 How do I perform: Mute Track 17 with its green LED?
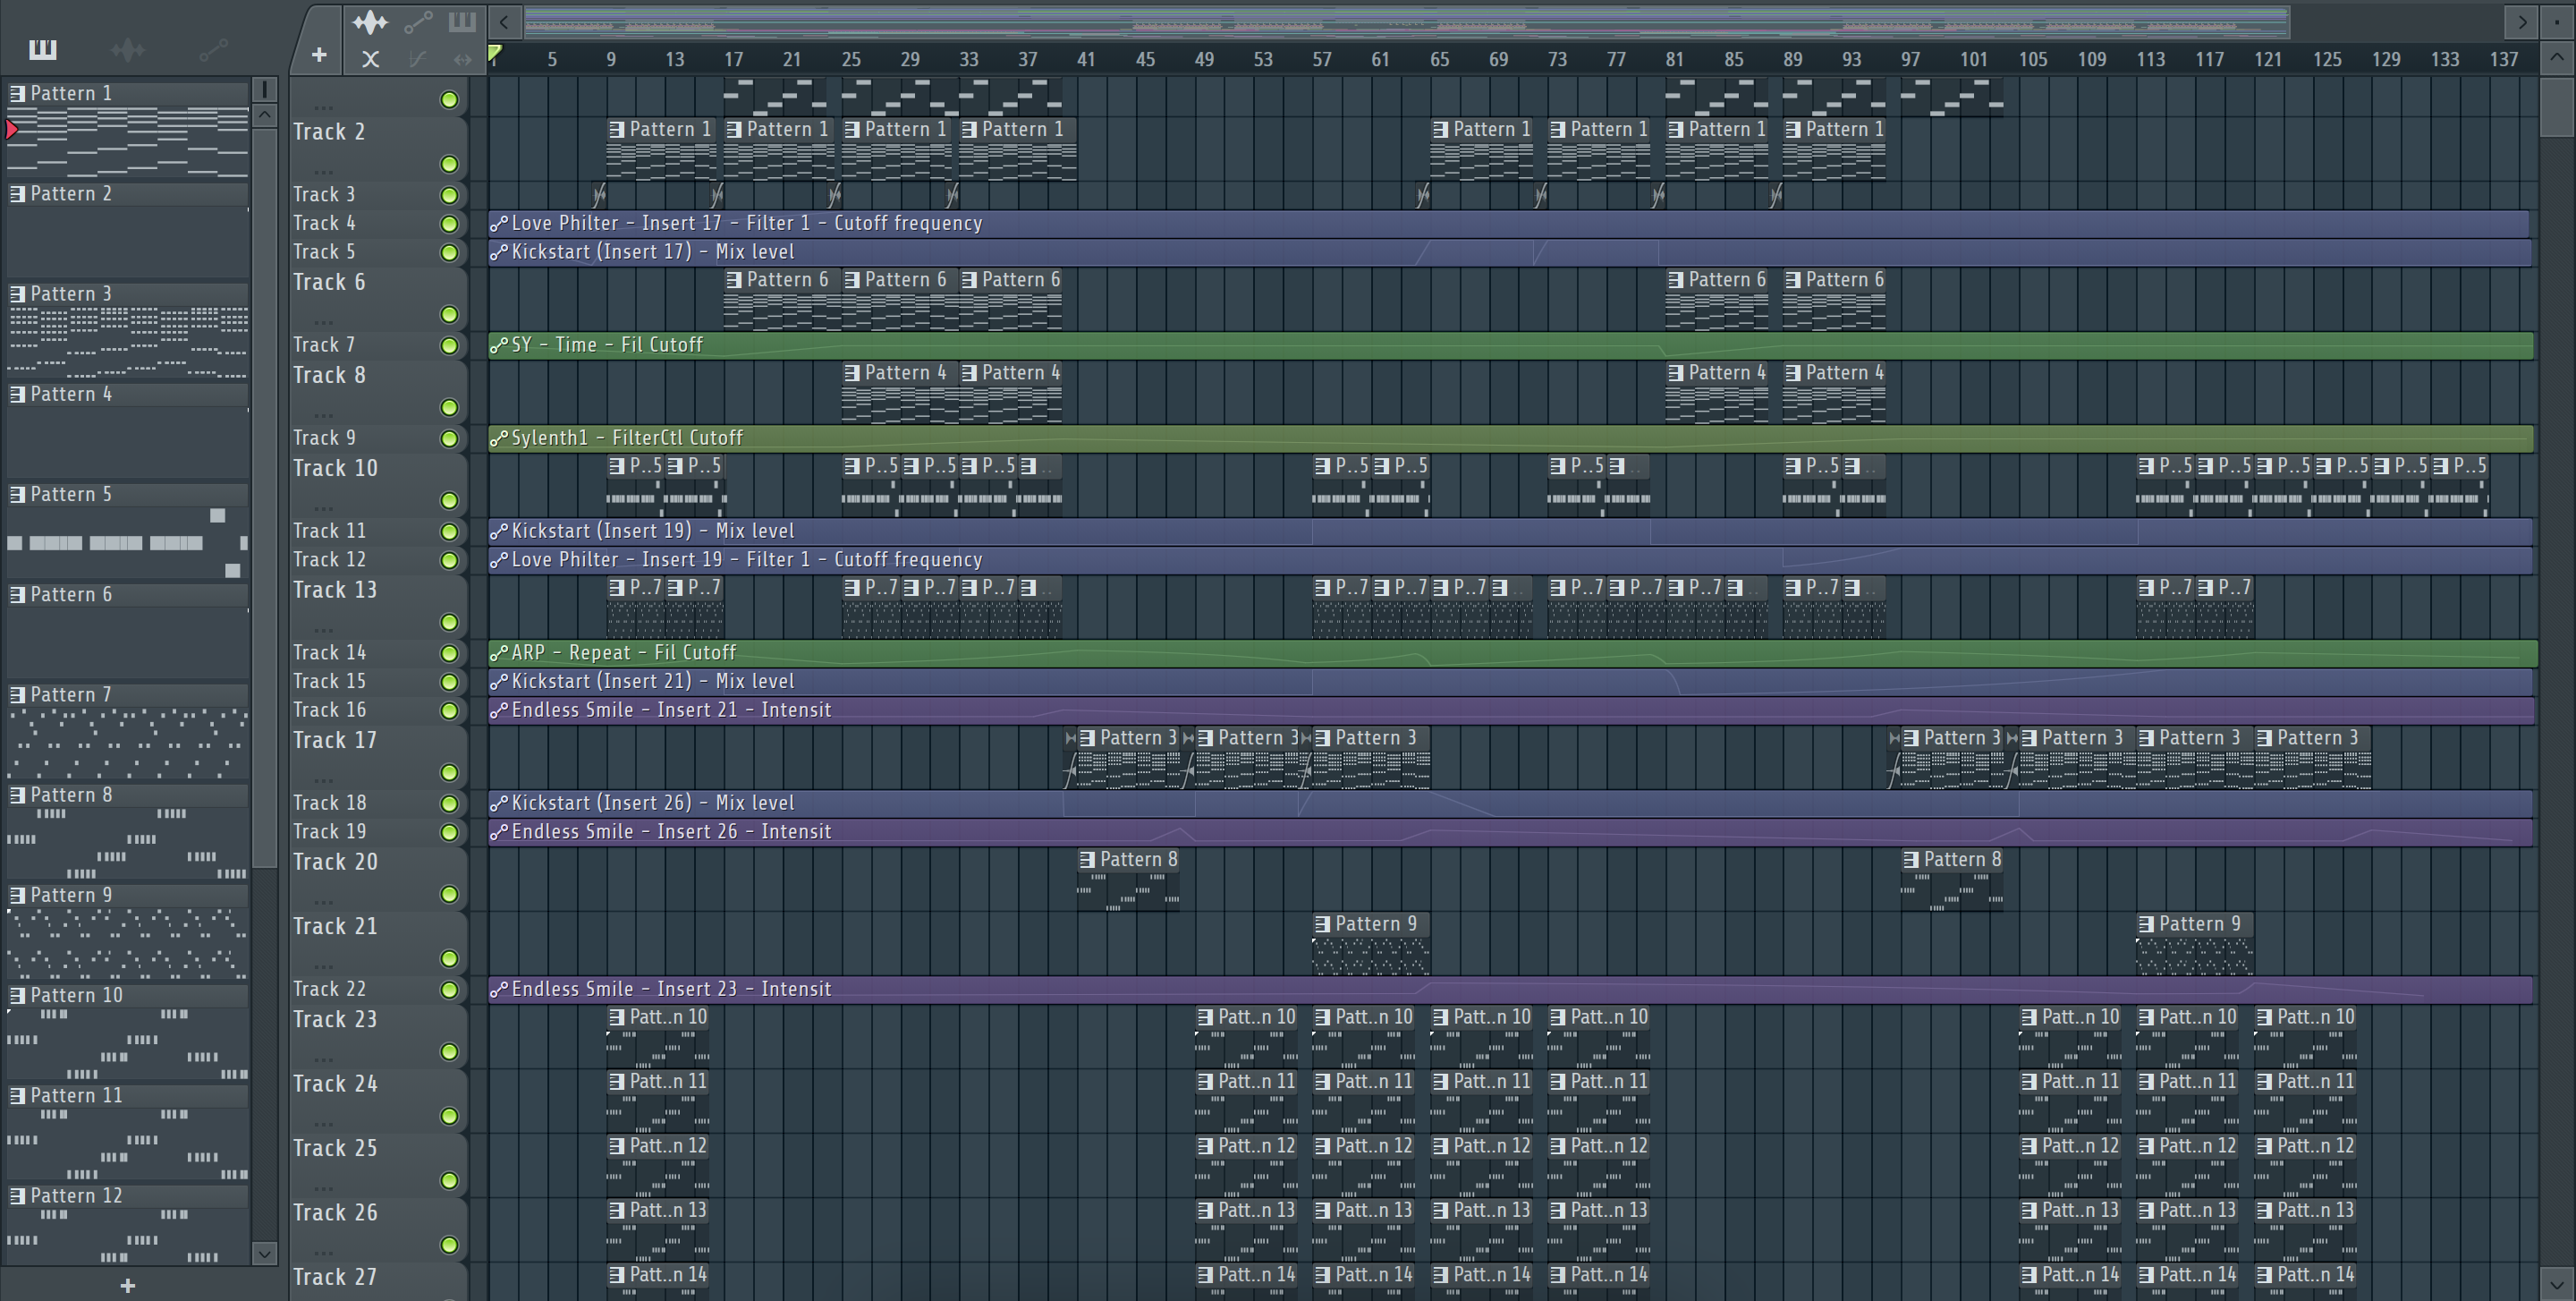click(450, 772)
